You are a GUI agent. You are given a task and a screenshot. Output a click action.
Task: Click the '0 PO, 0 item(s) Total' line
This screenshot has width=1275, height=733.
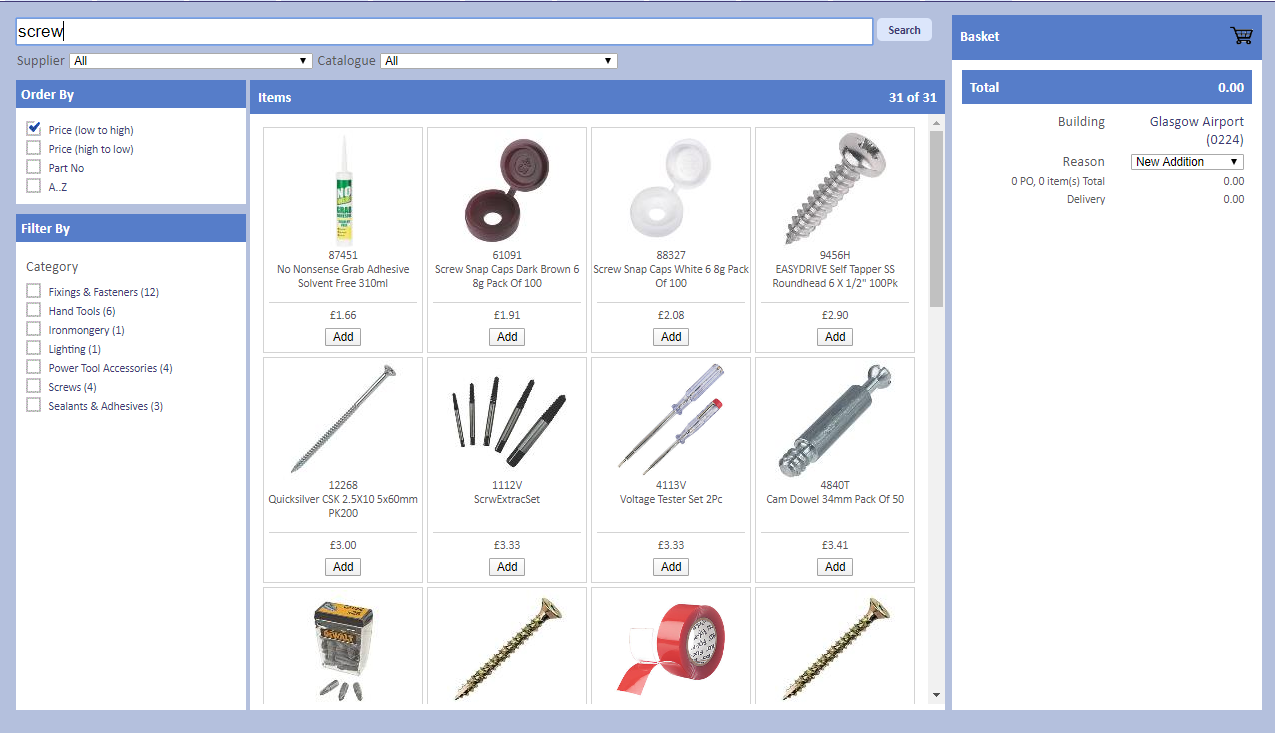(1058, 181)
